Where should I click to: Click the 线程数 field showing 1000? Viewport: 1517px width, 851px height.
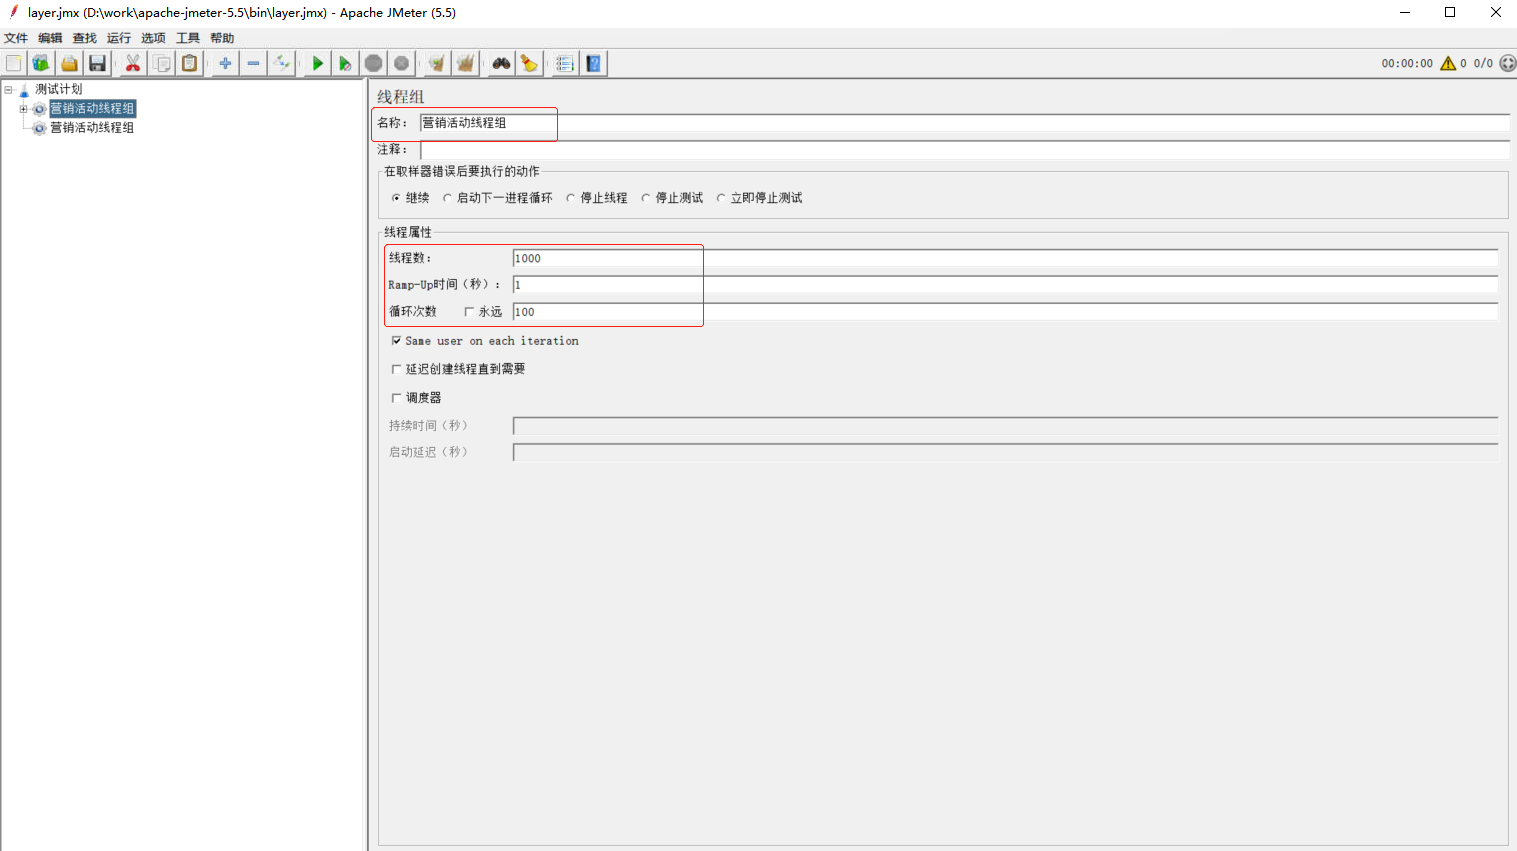click(x=1005, y=258)
